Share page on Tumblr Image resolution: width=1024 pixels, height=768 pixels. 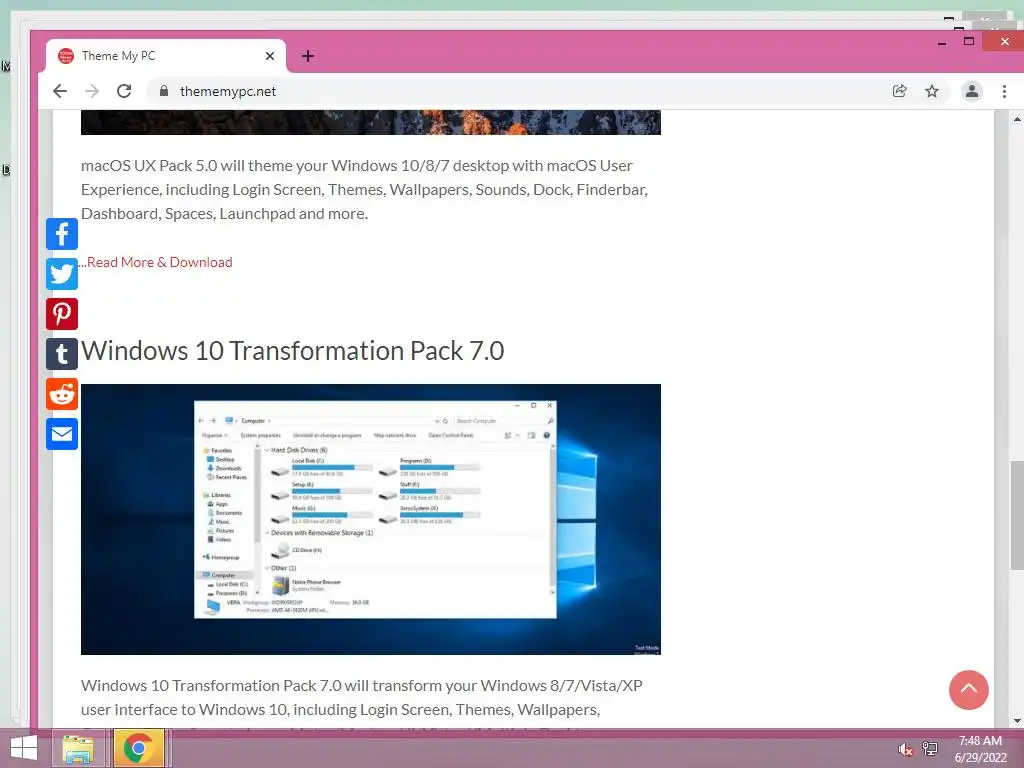62,354
